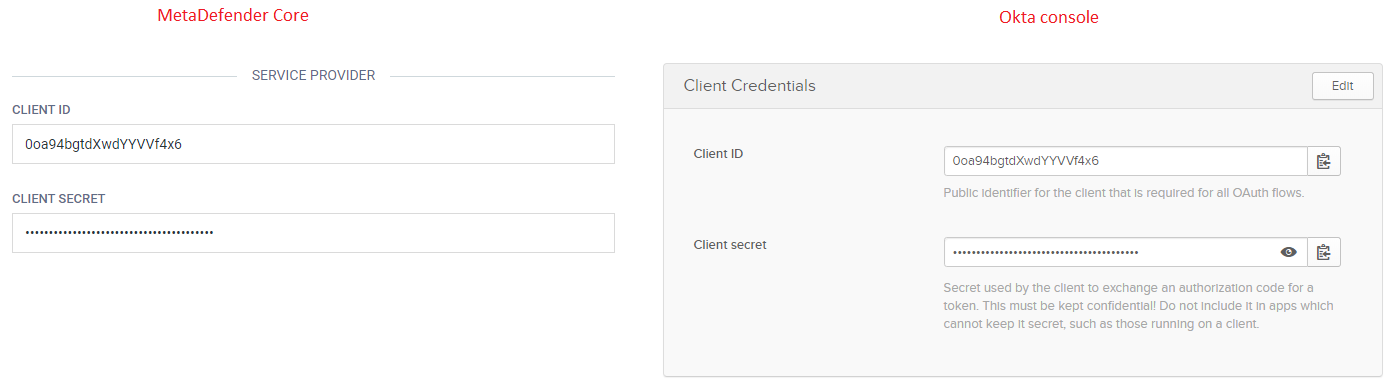The height and width of the screenshot is (391, 1393).
Task: Select the Okta Client ID text box
Action: [x=1126, y=161]
